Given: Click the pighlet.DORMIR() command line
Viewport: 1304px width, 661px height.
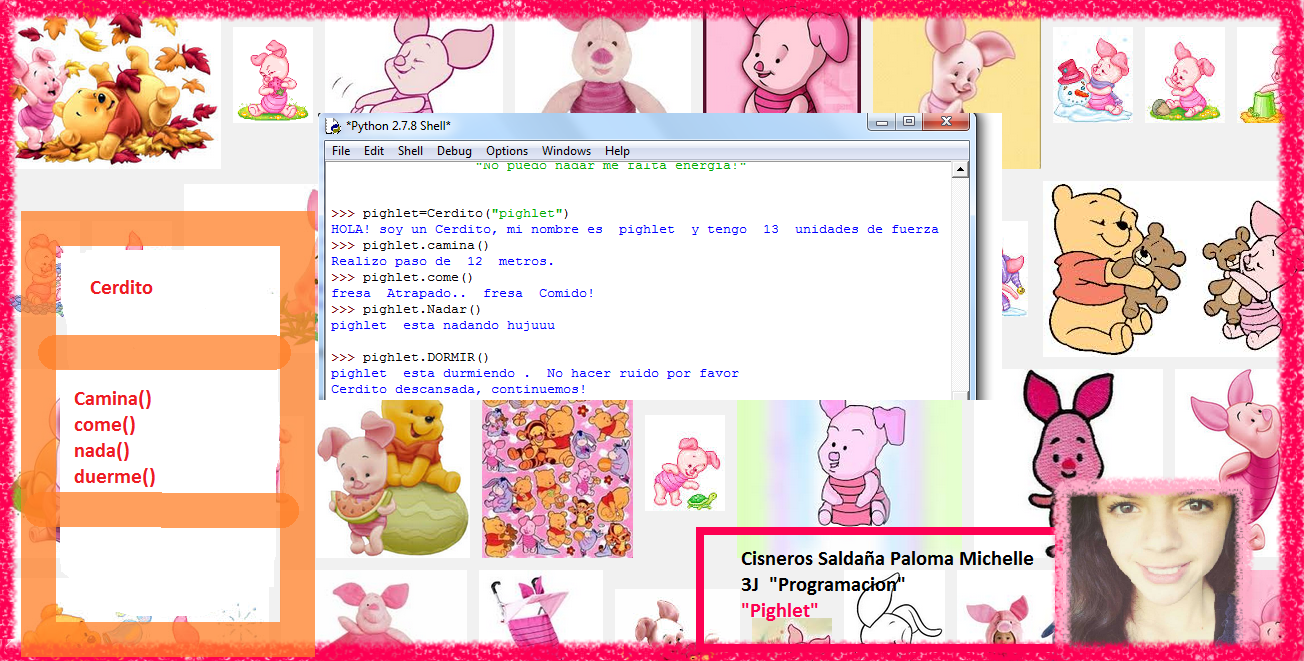Looking at the screenshot, I should (x=410, y=357).
